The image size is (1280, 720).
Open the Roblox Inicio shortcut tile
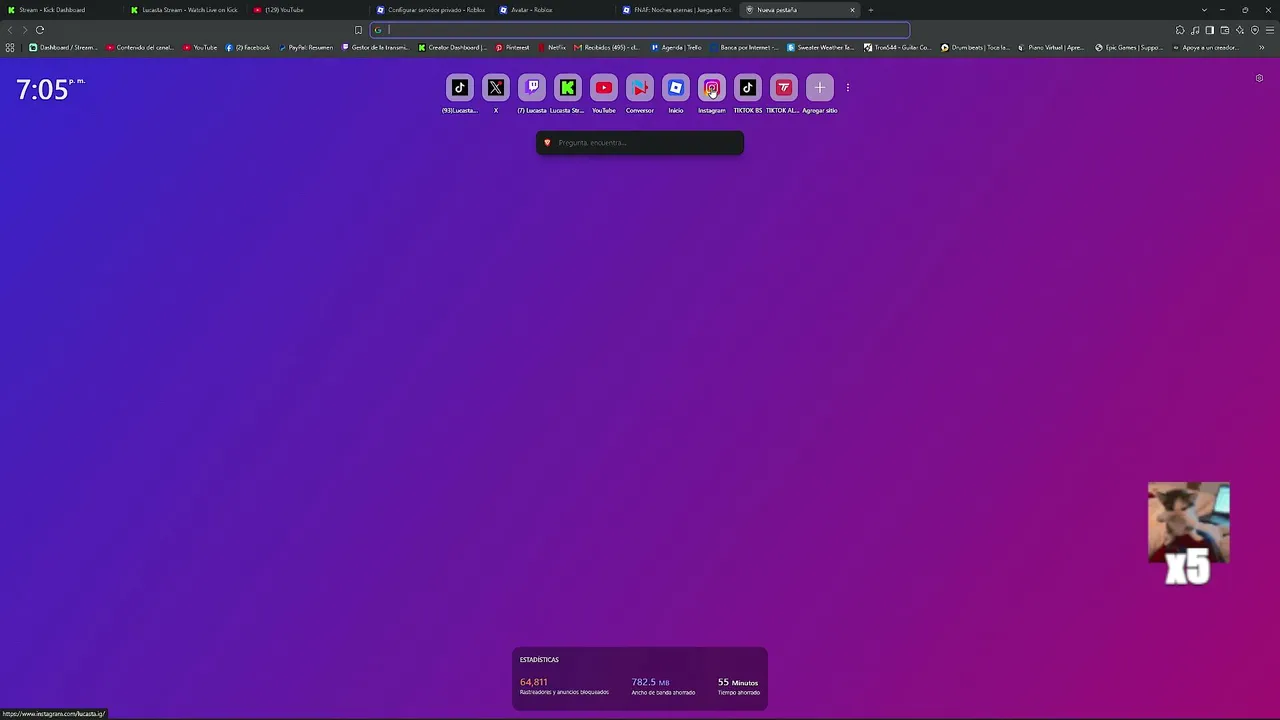[676, 88]
